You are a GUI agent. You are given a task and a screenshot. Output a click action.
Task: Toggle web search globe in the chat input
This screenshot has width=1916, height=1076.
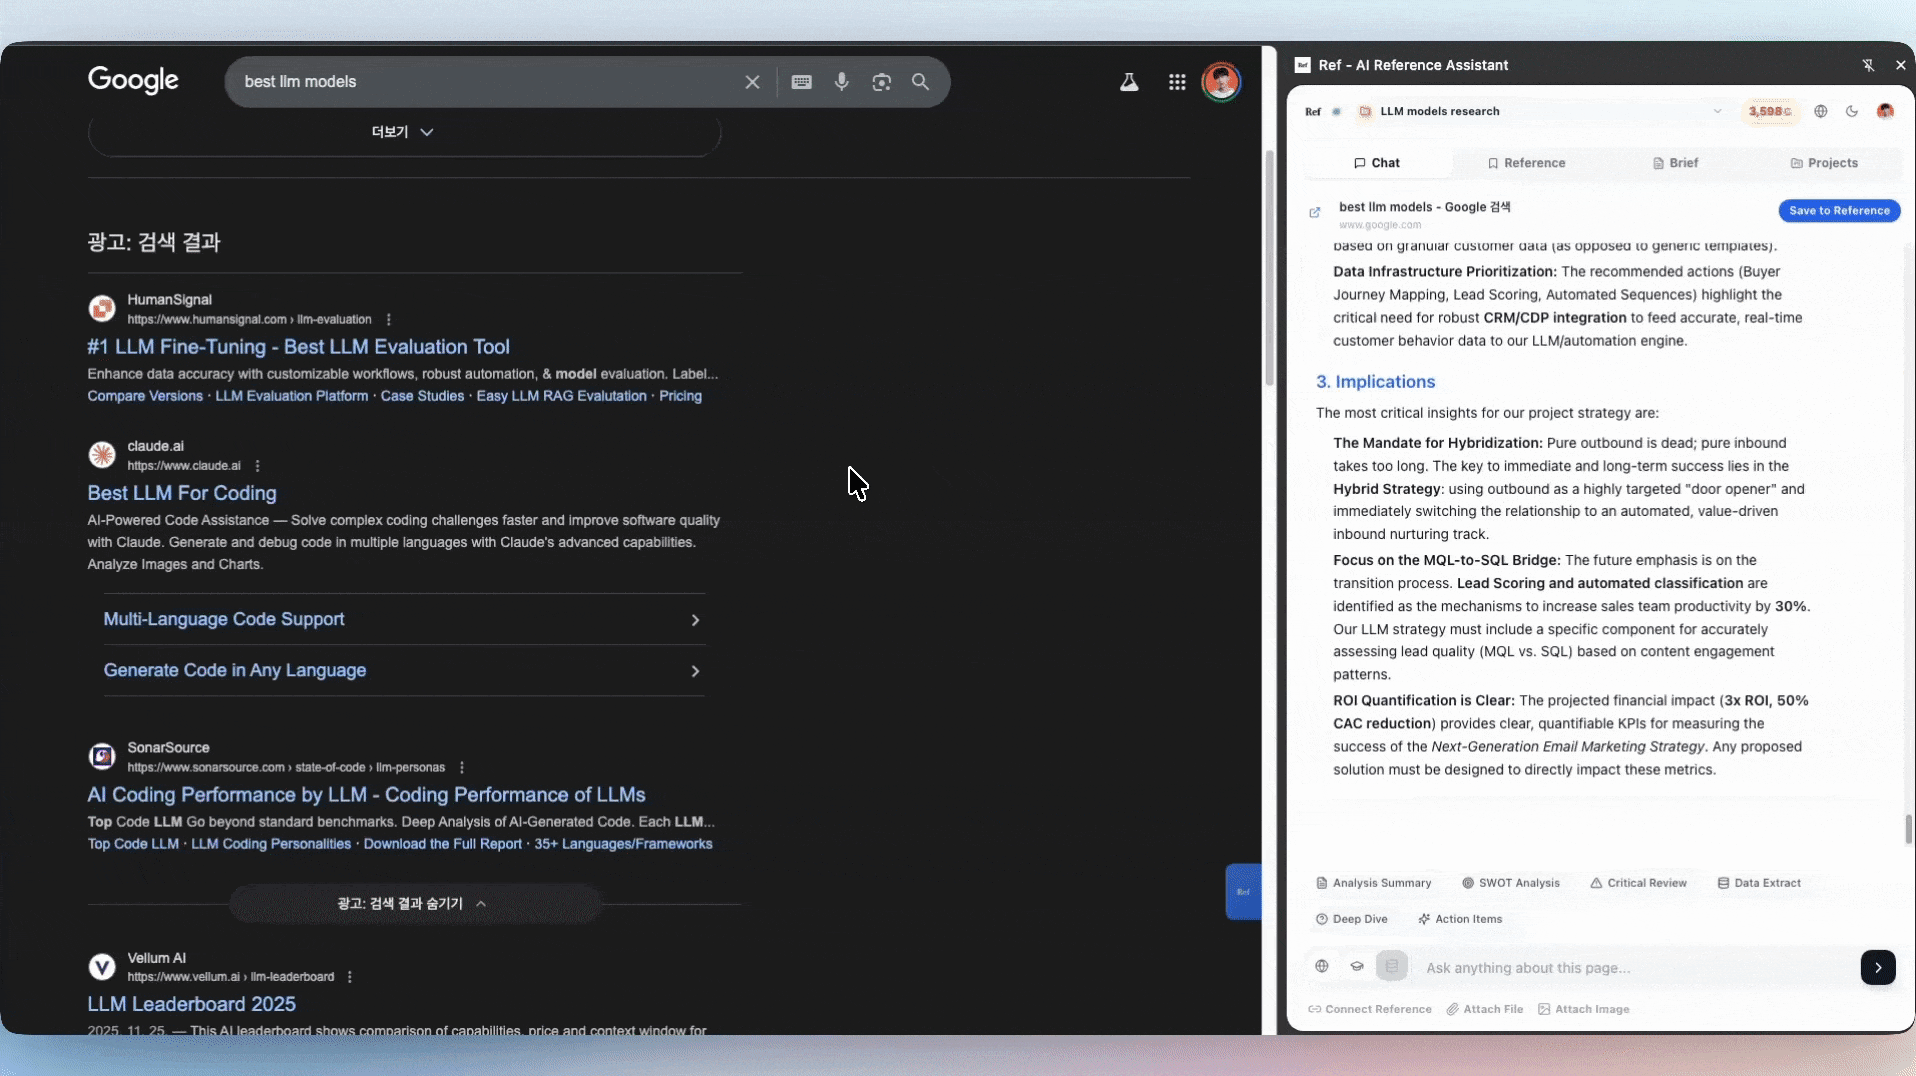pyautogui.click(x=1322, y=966)
